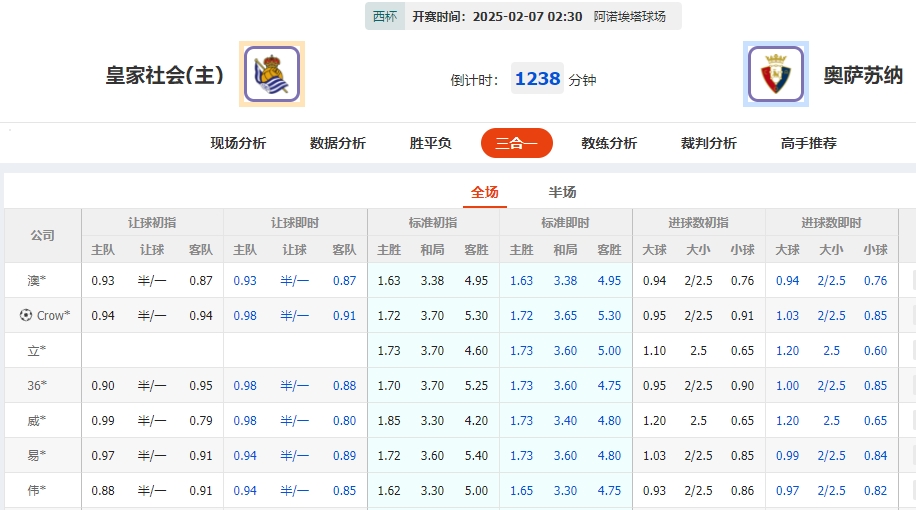The width and height of the screenshot is (916, 510).
Task: Switch to the 数据分析 tab
Action: coord(338,143)
